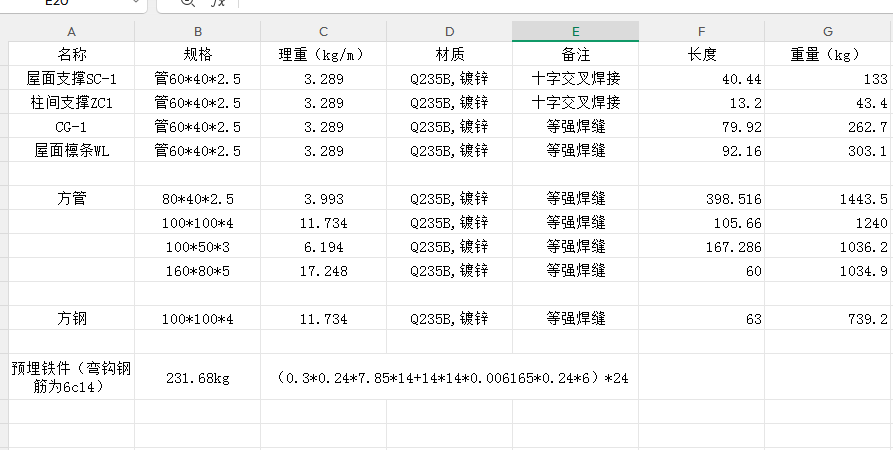
Task: Click 100*100*4 in the 方钢 row
Action: point(198,318)
